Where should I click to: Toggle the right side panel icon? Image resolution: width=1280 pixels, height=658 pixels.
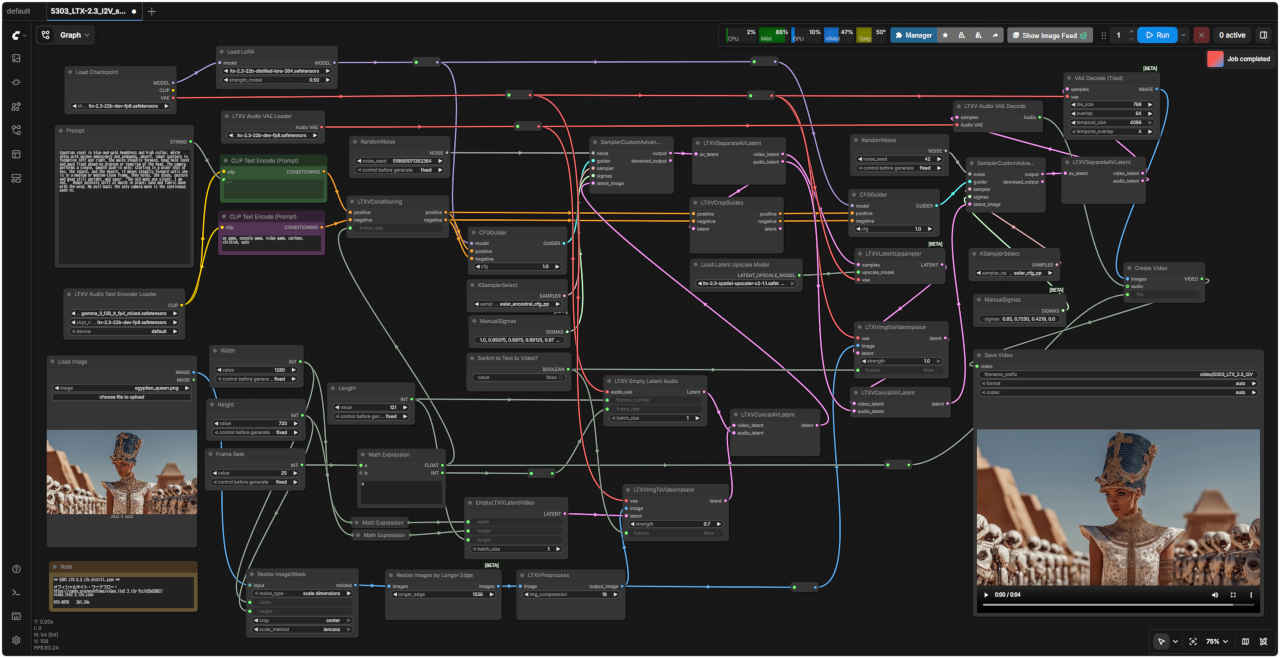tap(1263, 35)
